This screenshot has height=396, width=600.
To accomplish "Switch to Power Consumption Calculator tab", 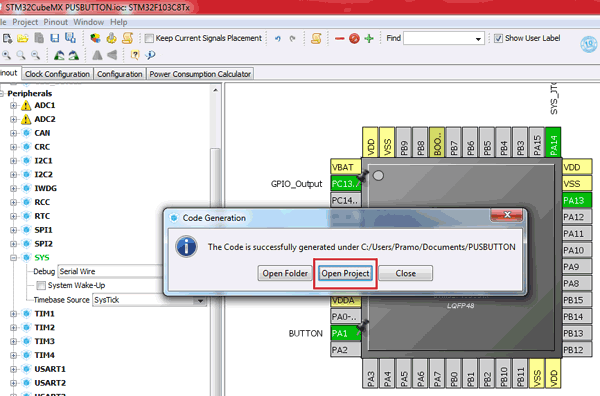I will tap(200, 74).
